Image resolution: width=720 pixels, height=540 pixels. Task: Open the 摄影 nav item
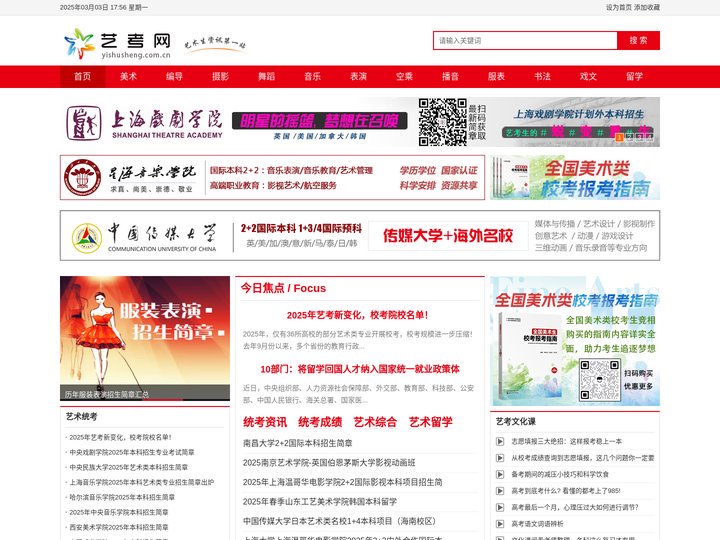220,77
